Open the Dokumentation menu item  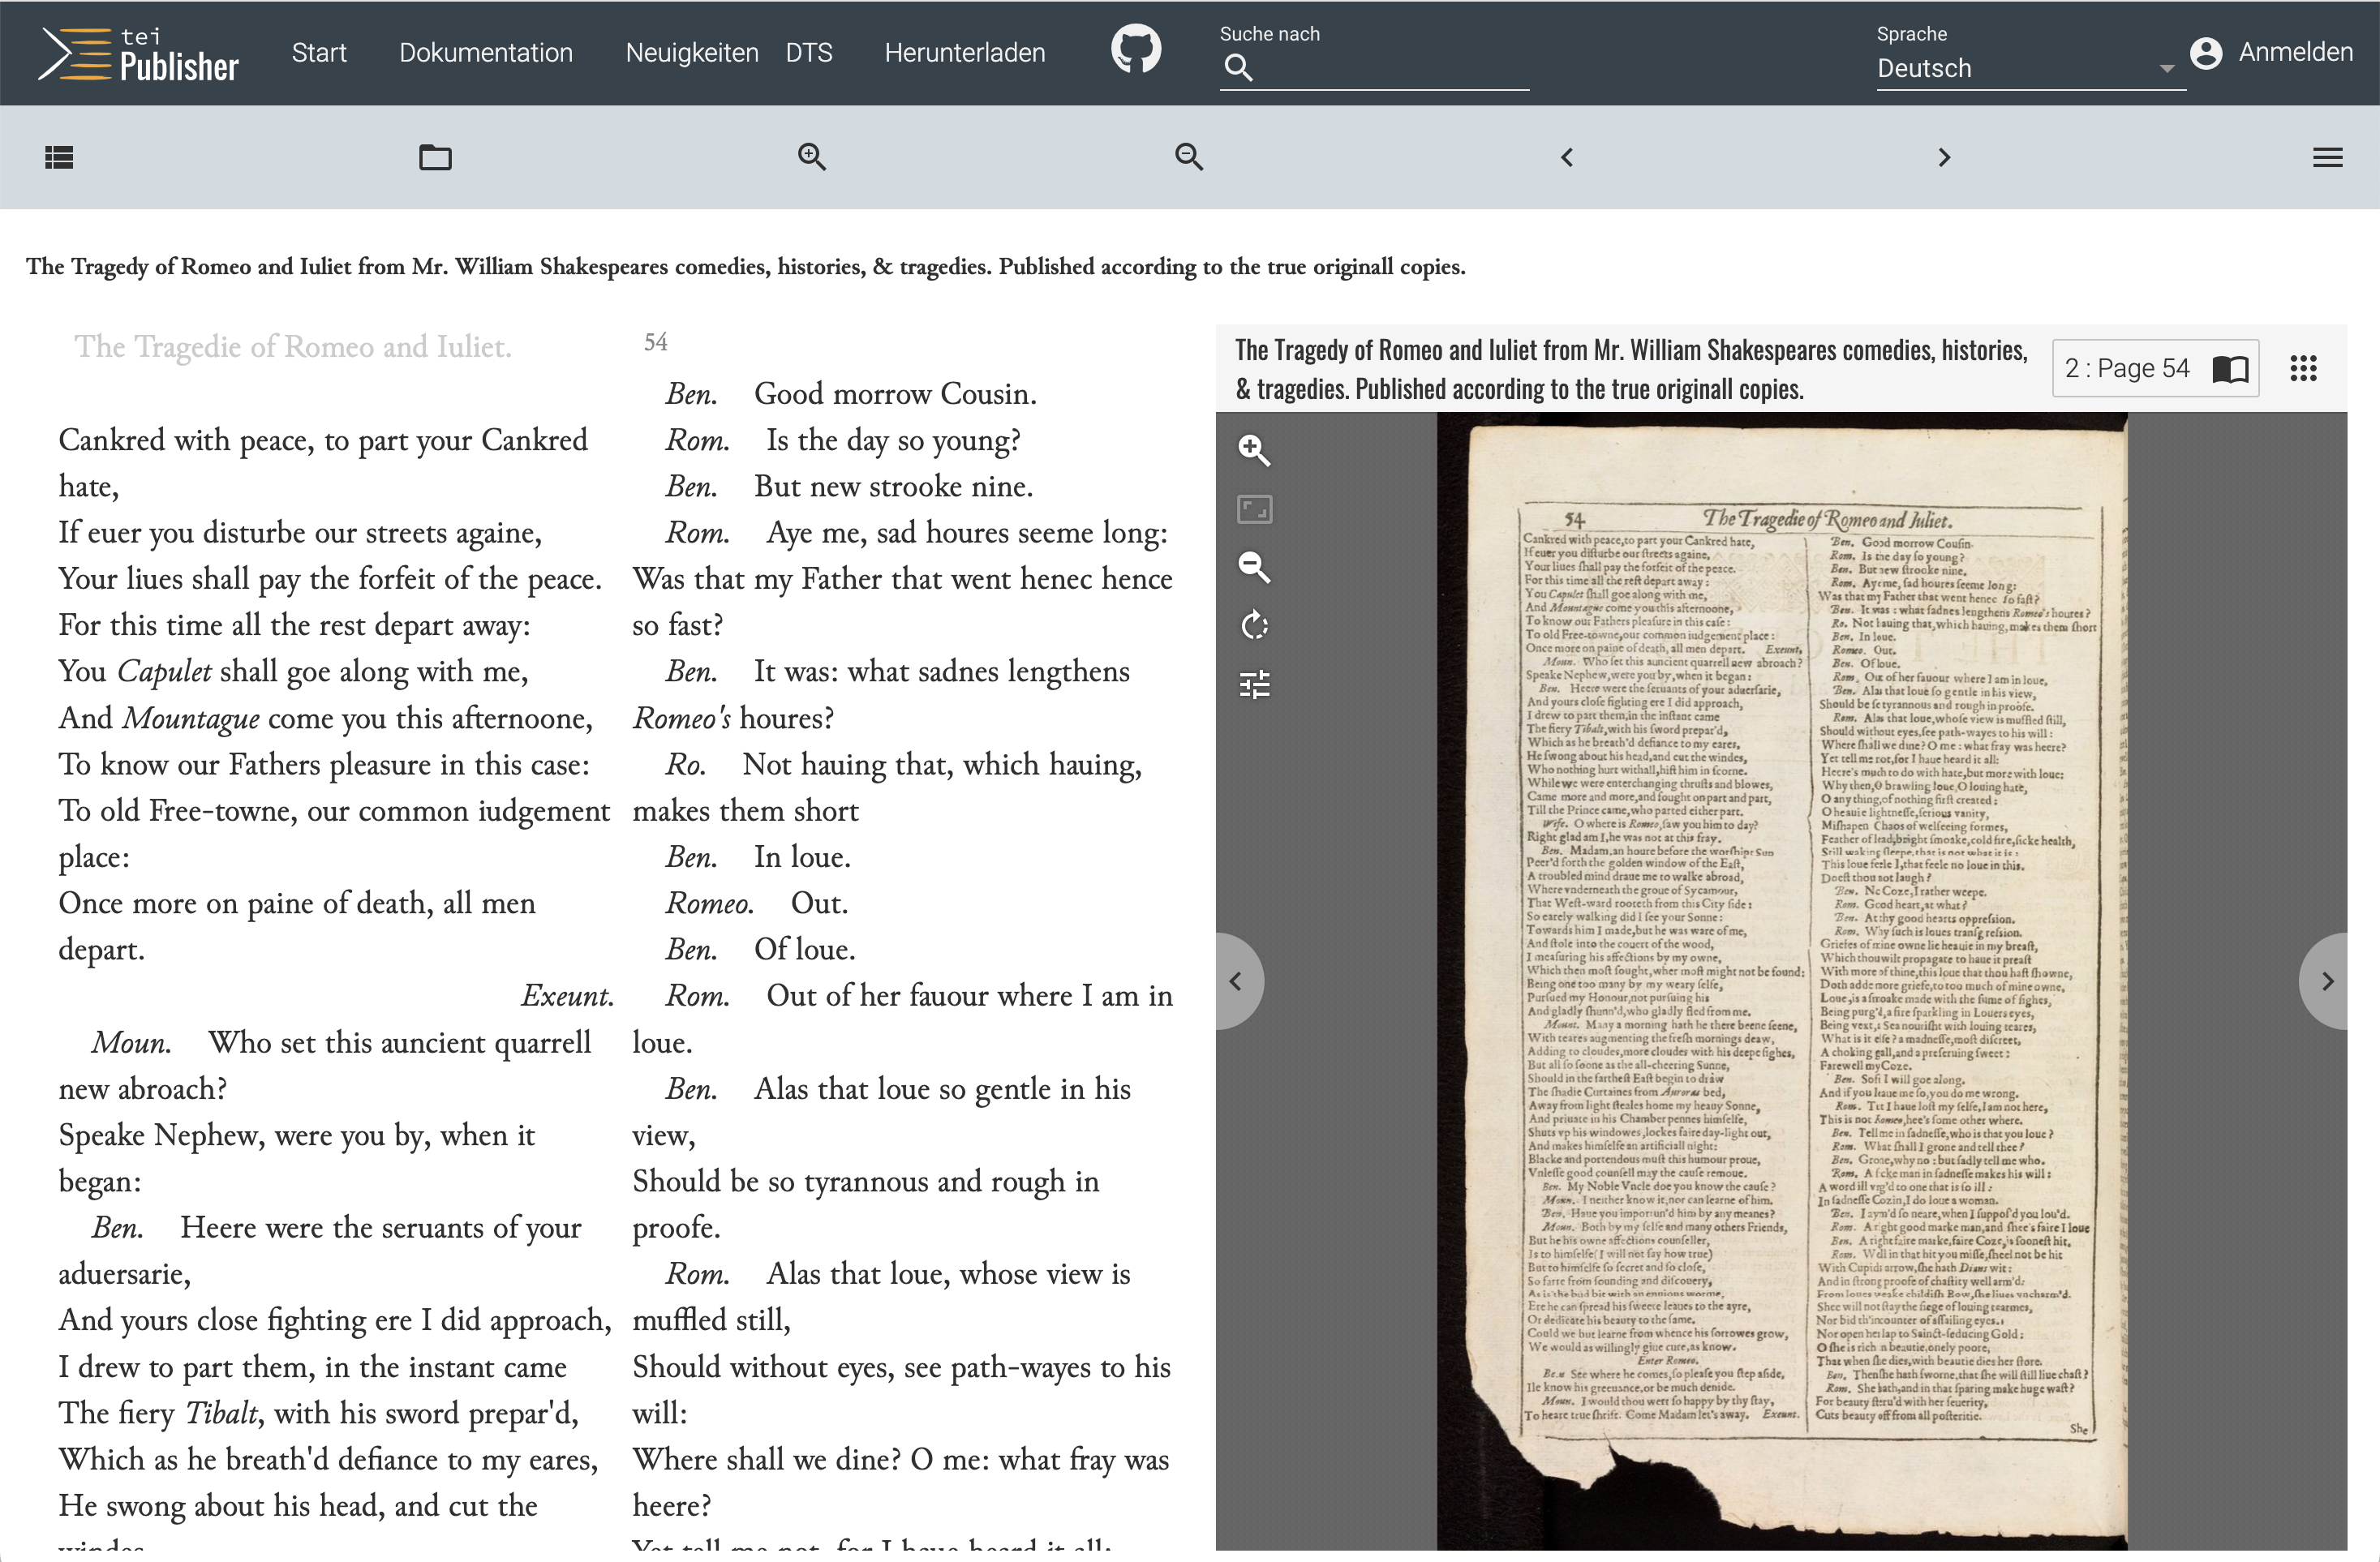click(x=486, y=52)
